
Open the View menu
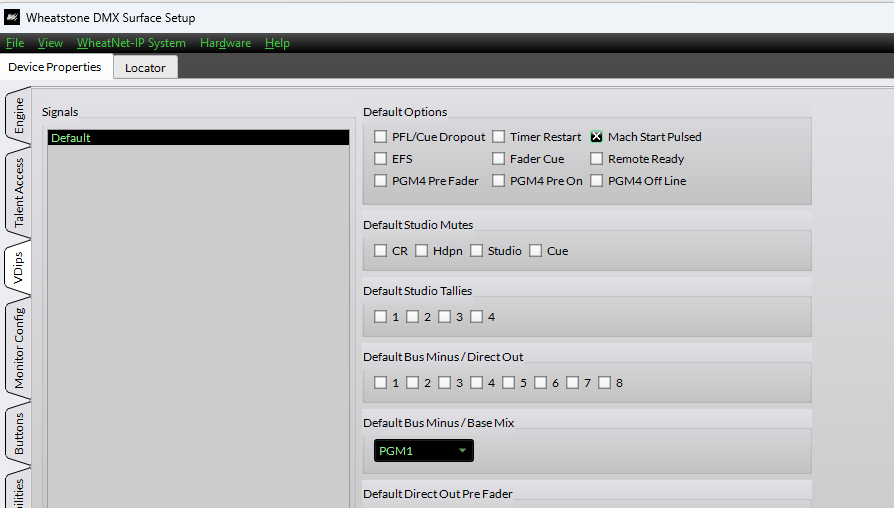[x=50, y=43]
